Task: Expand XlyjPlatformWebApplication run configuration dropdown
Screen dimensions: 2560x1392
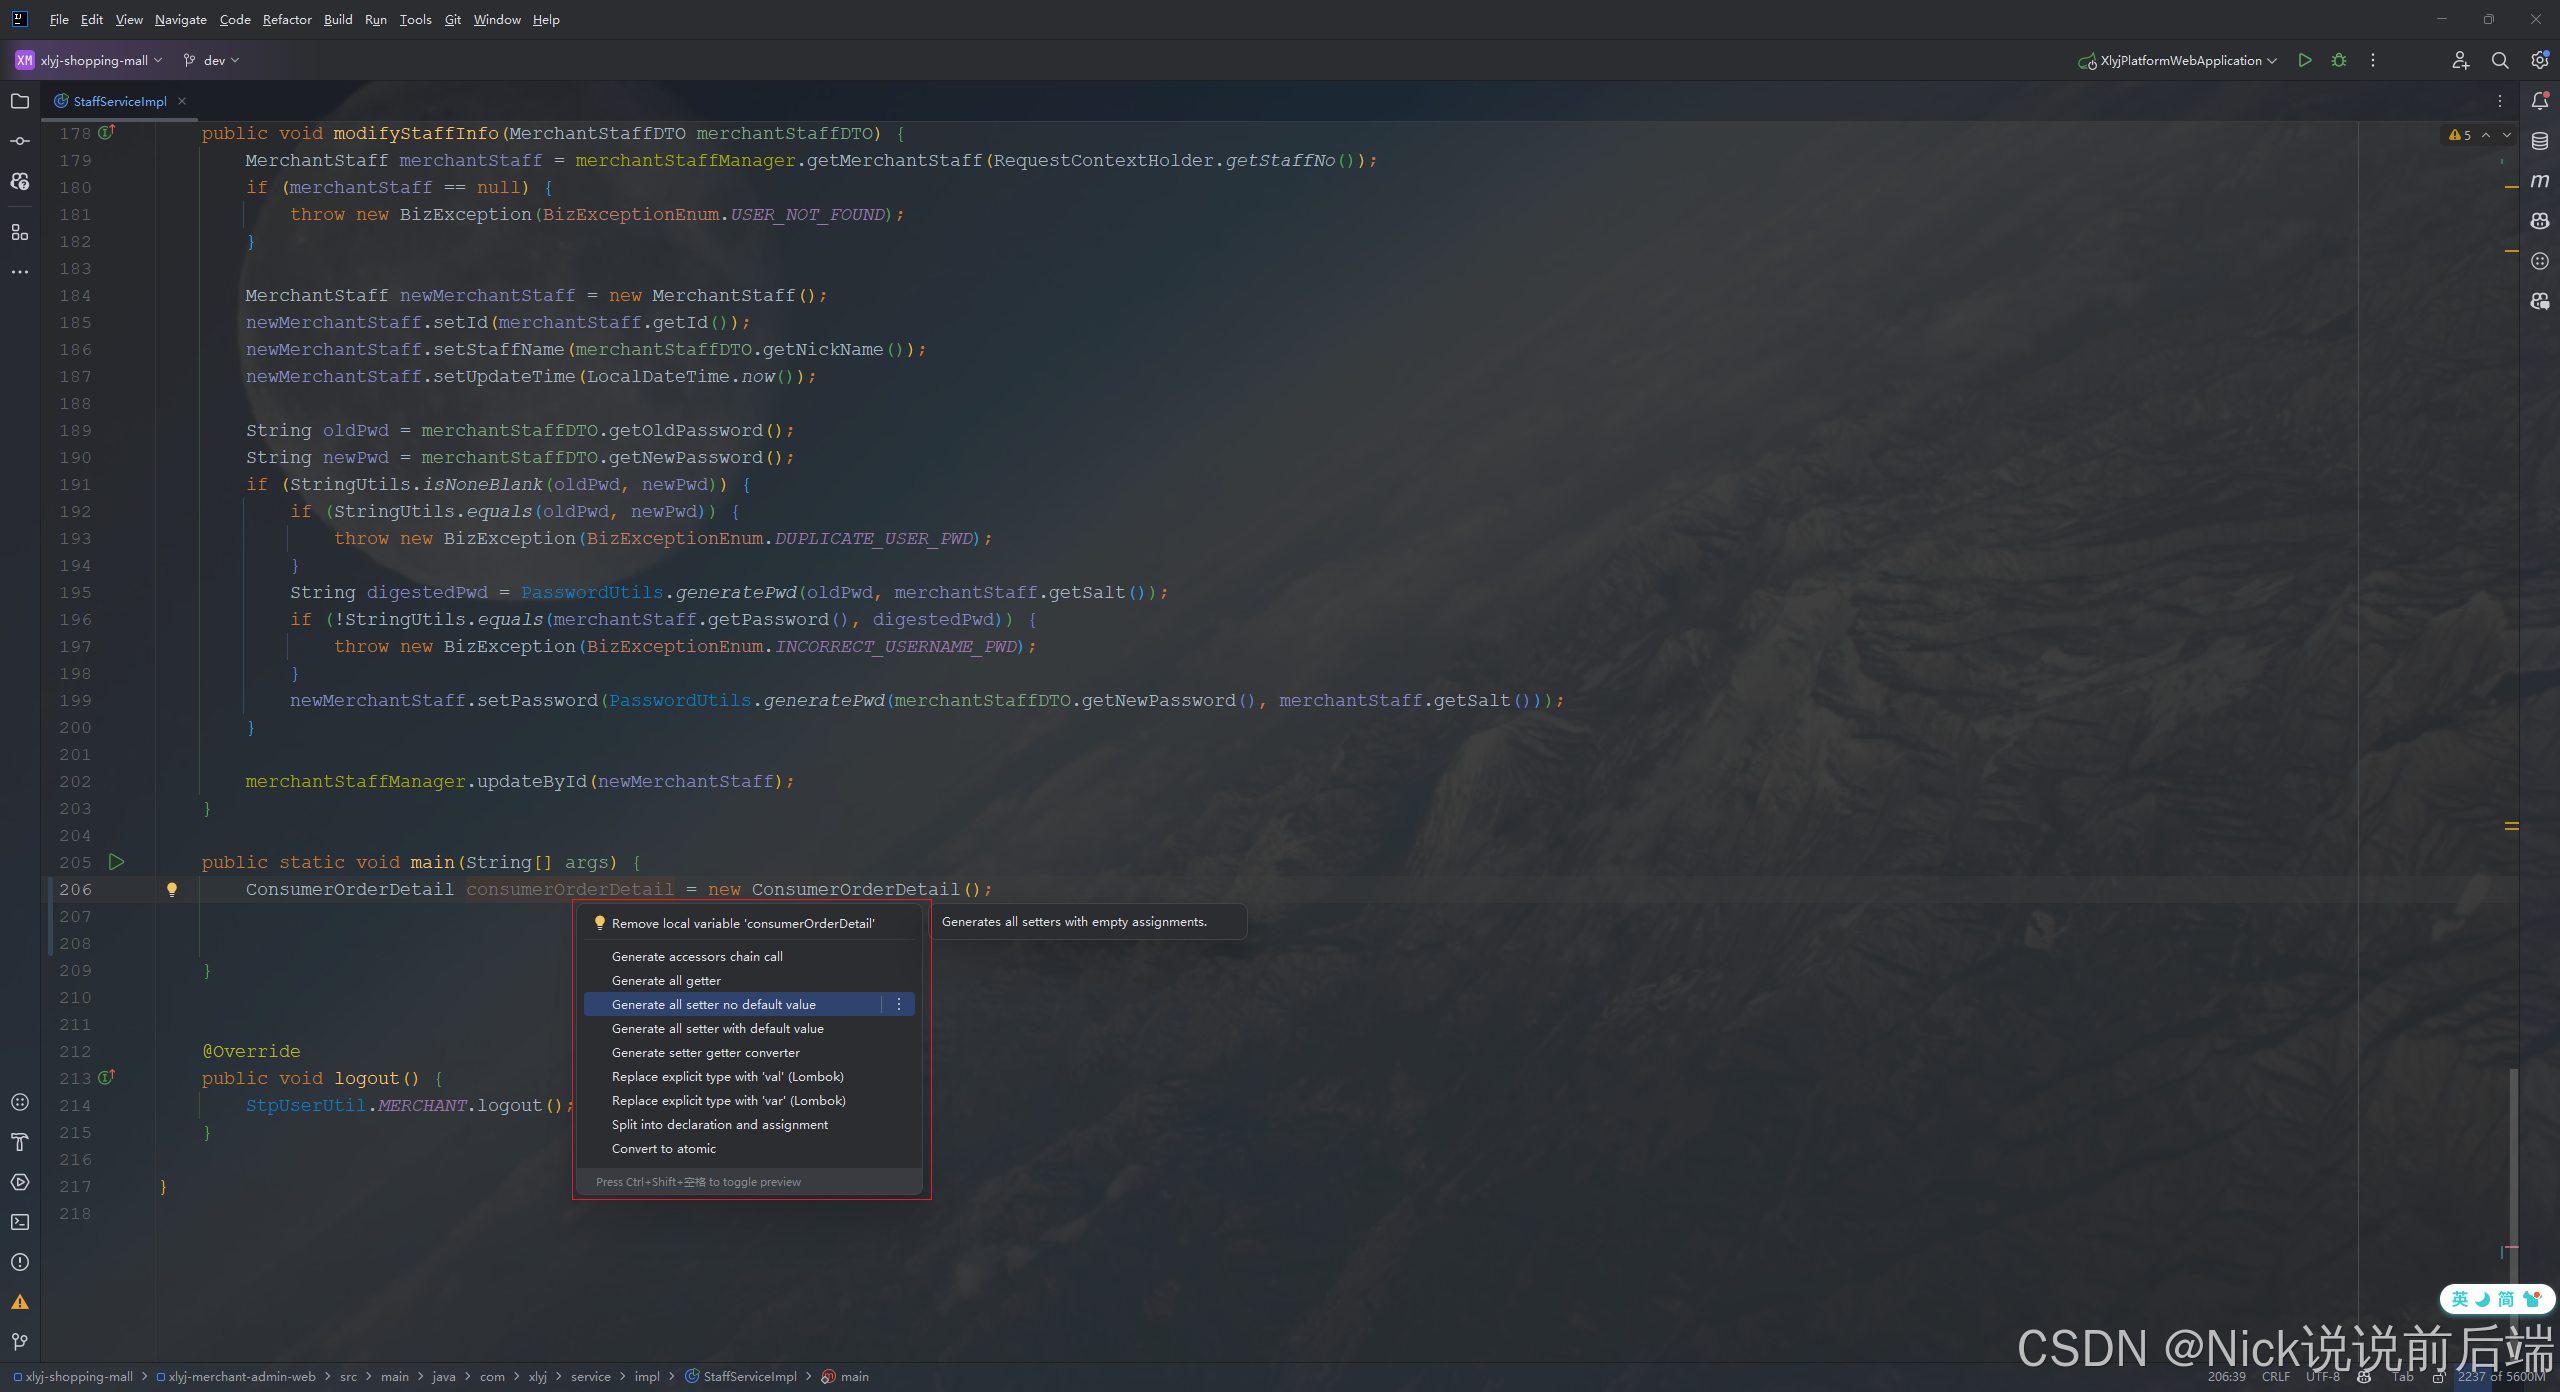Action: click(x=2180, y=60)
